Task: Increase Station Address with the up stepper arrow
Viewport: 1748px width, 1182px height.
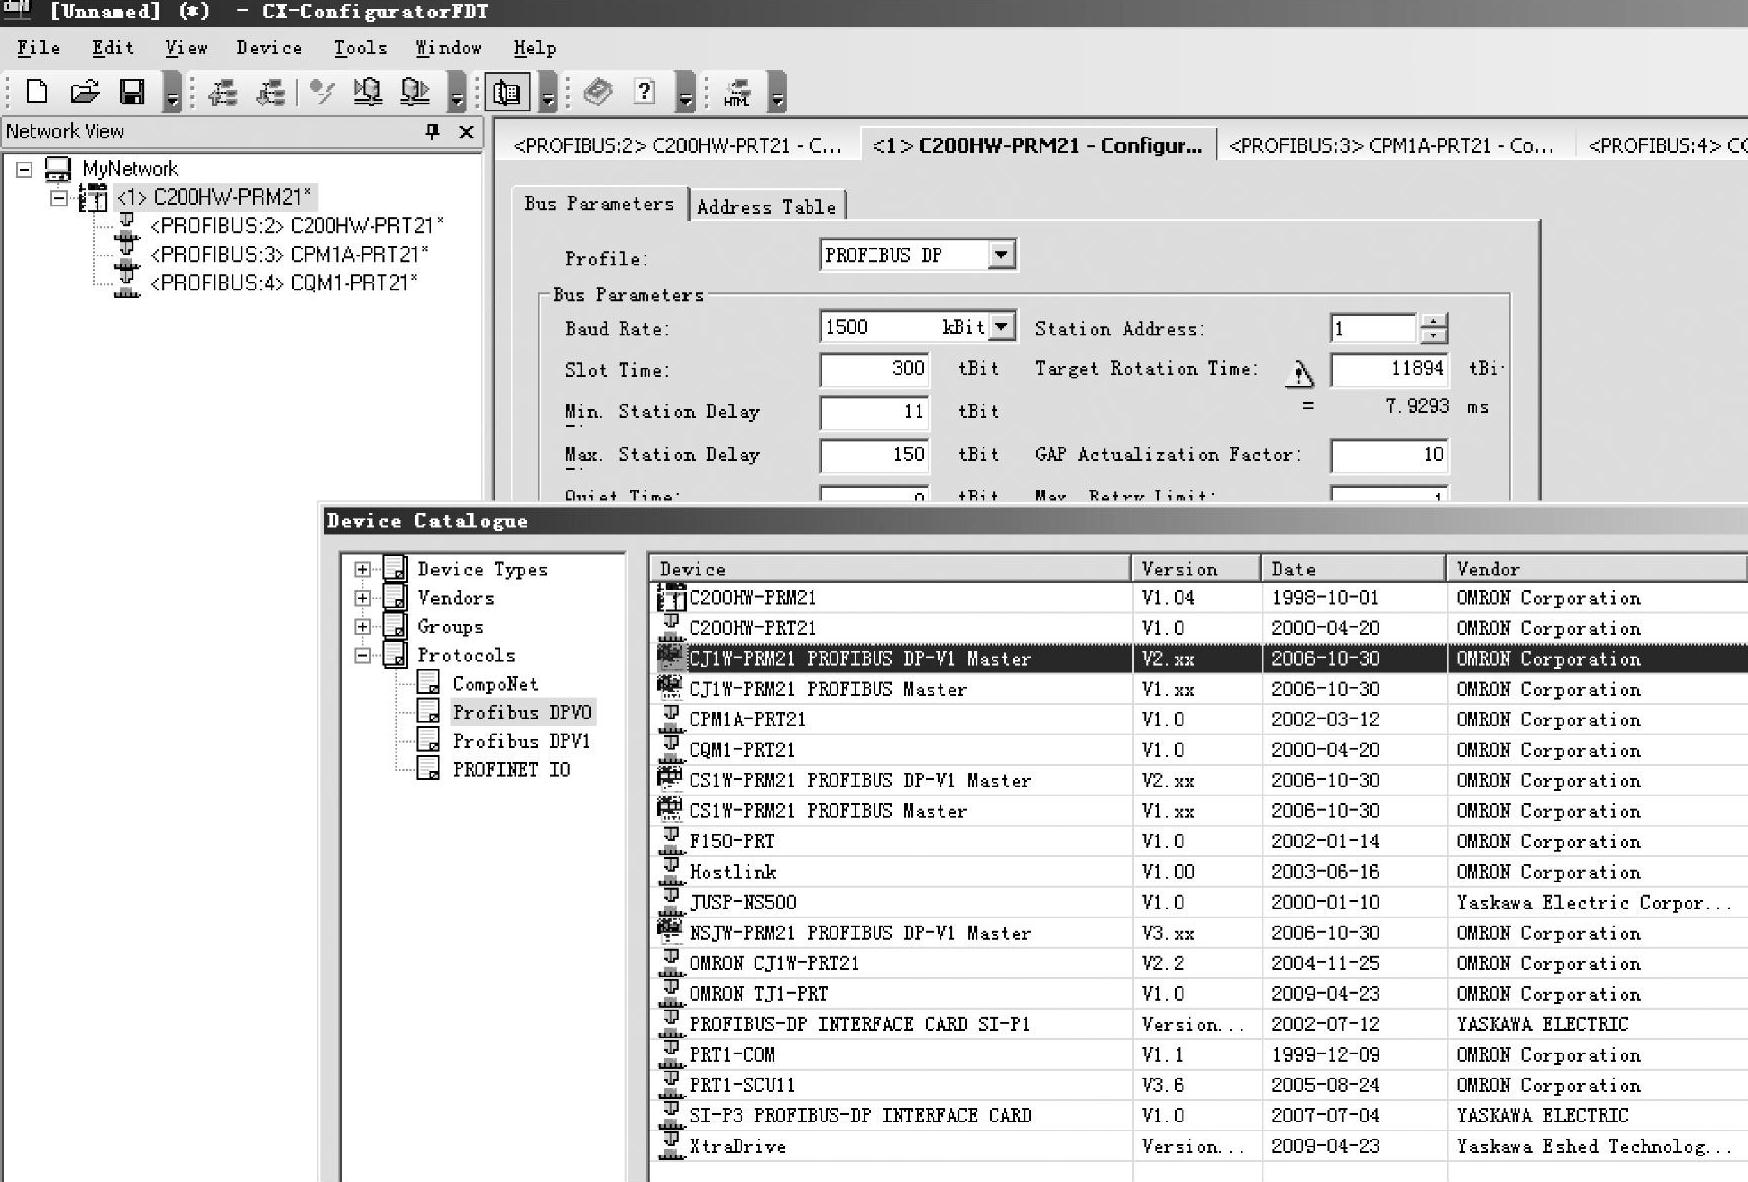Action: tap(1434, 321)
